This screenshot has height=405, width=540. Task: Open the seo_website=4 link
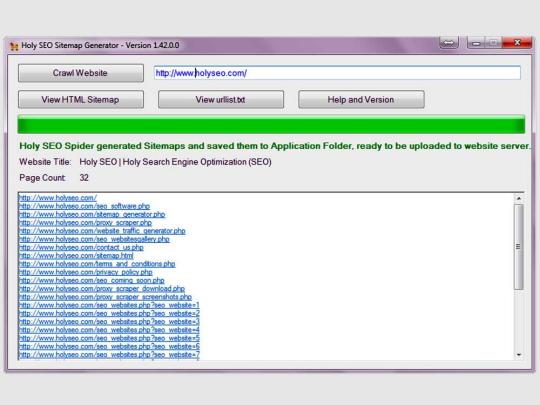[x=109, y=330]
